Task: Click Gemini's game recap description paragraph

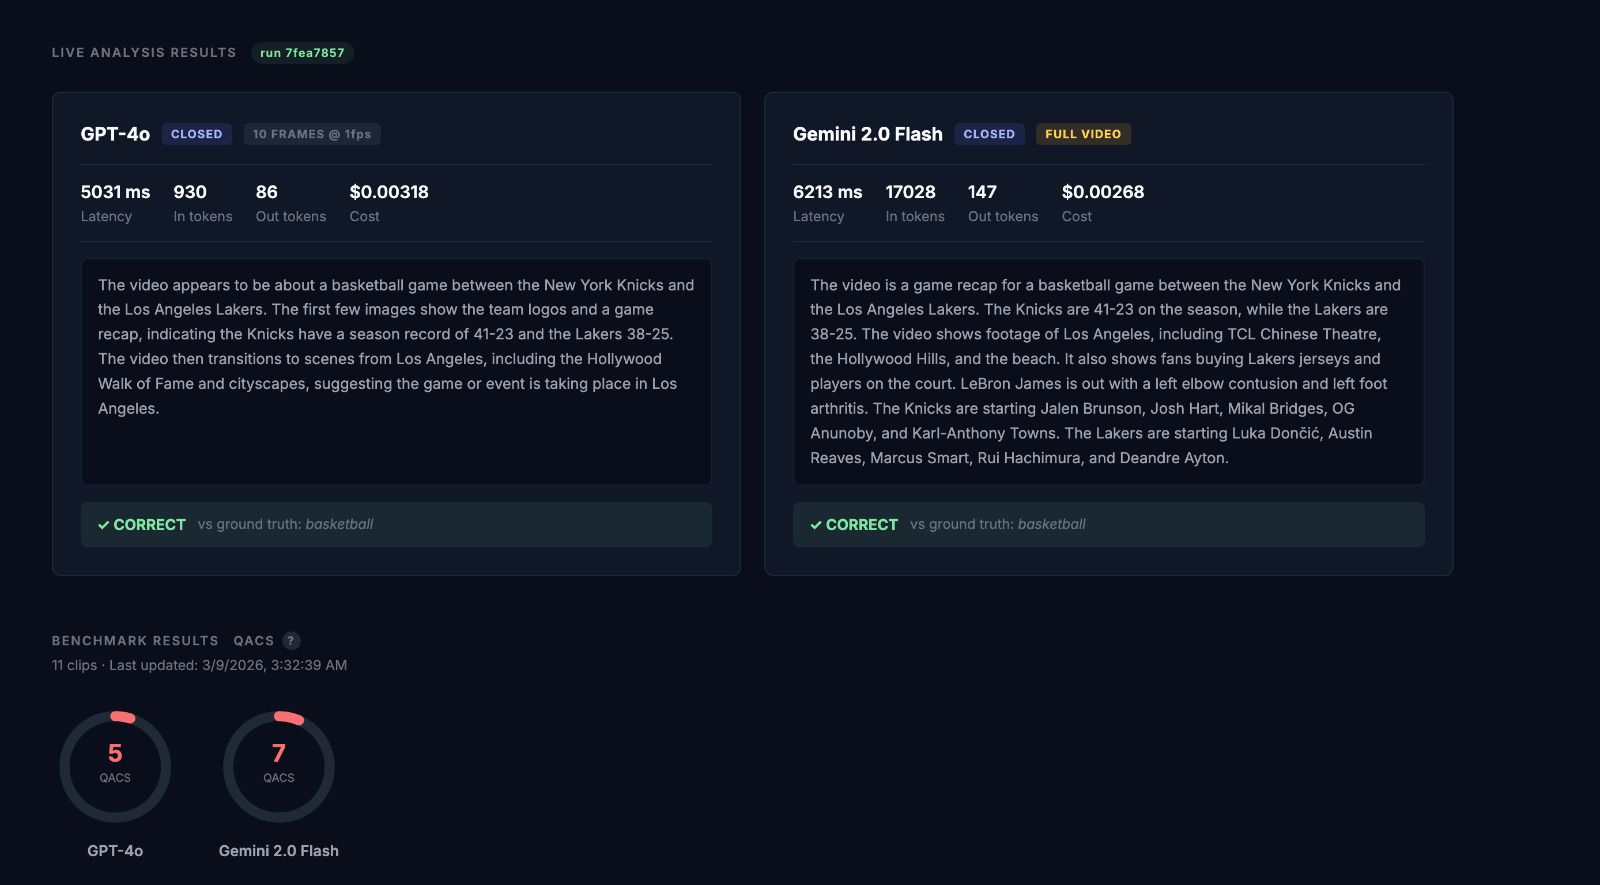Action: point(1108,371)
